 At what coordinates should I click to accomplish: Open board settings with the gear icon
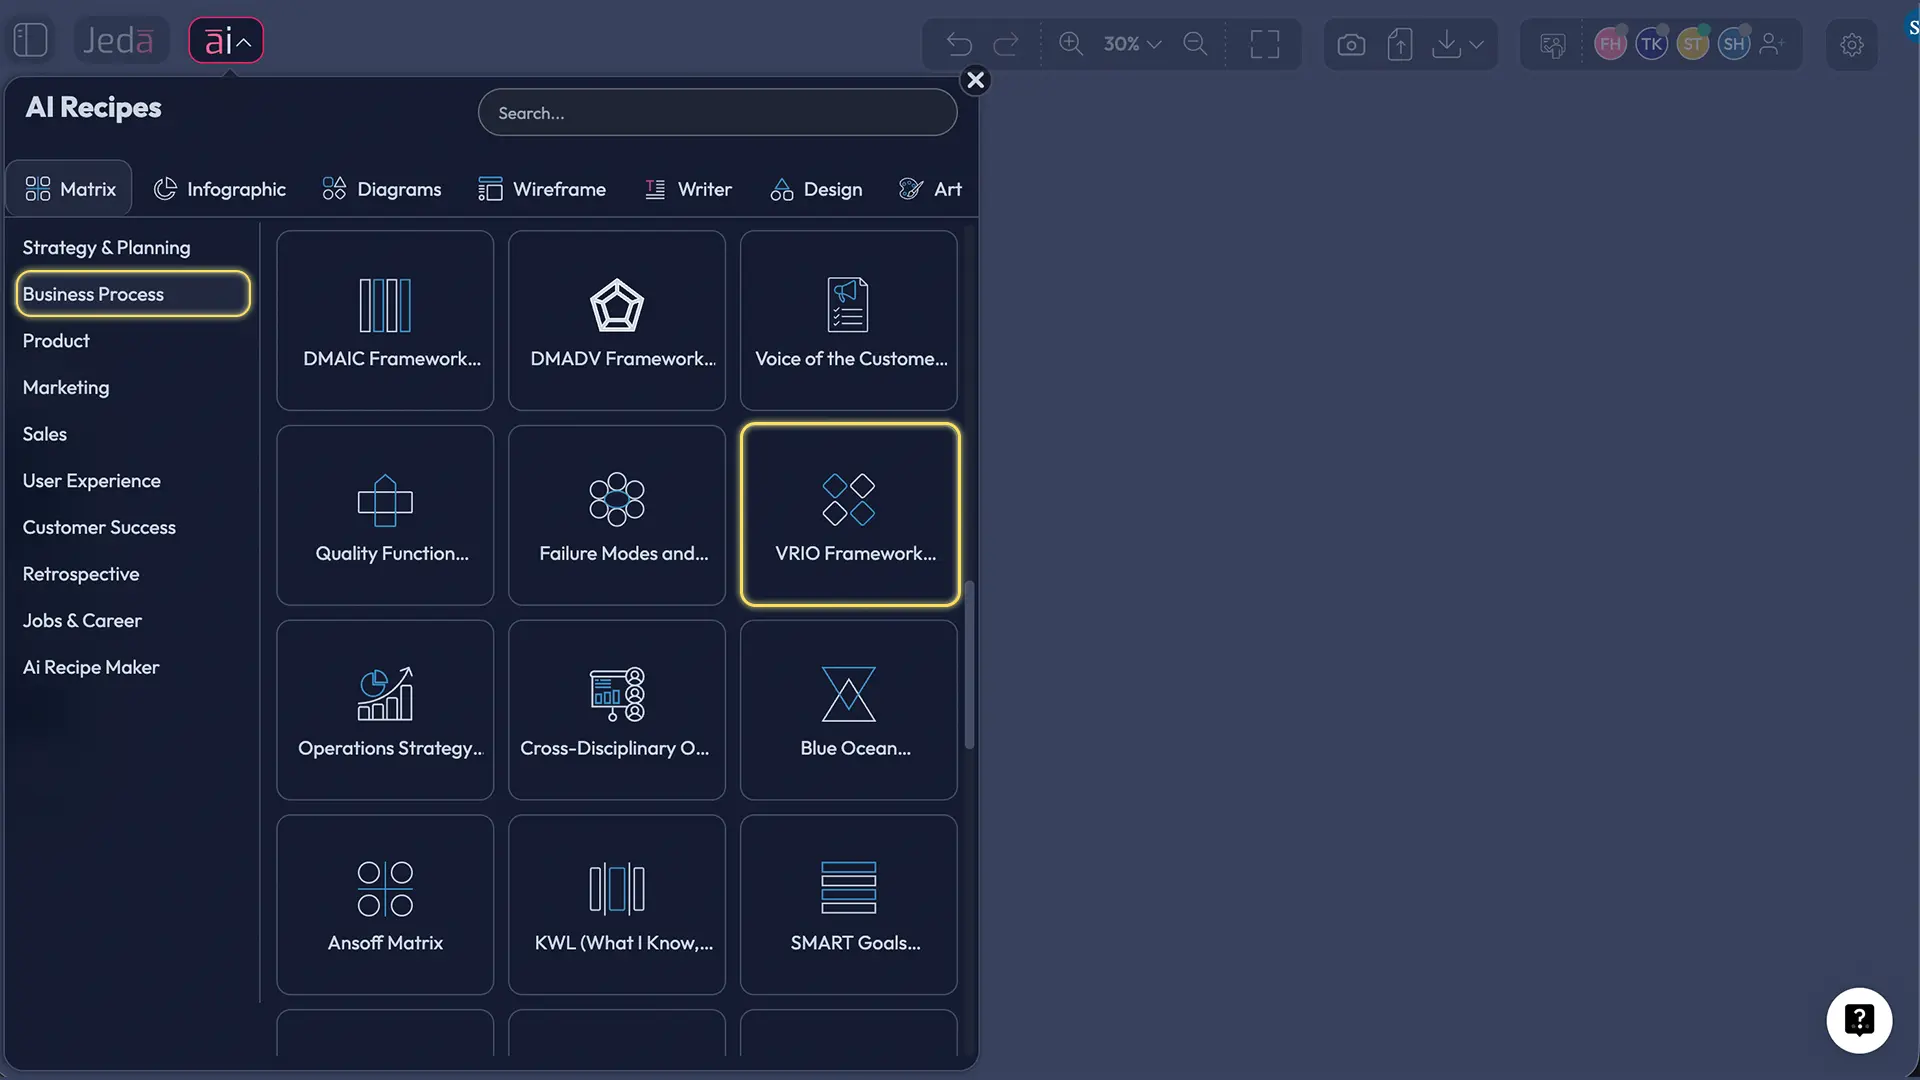pos(1852,45)
